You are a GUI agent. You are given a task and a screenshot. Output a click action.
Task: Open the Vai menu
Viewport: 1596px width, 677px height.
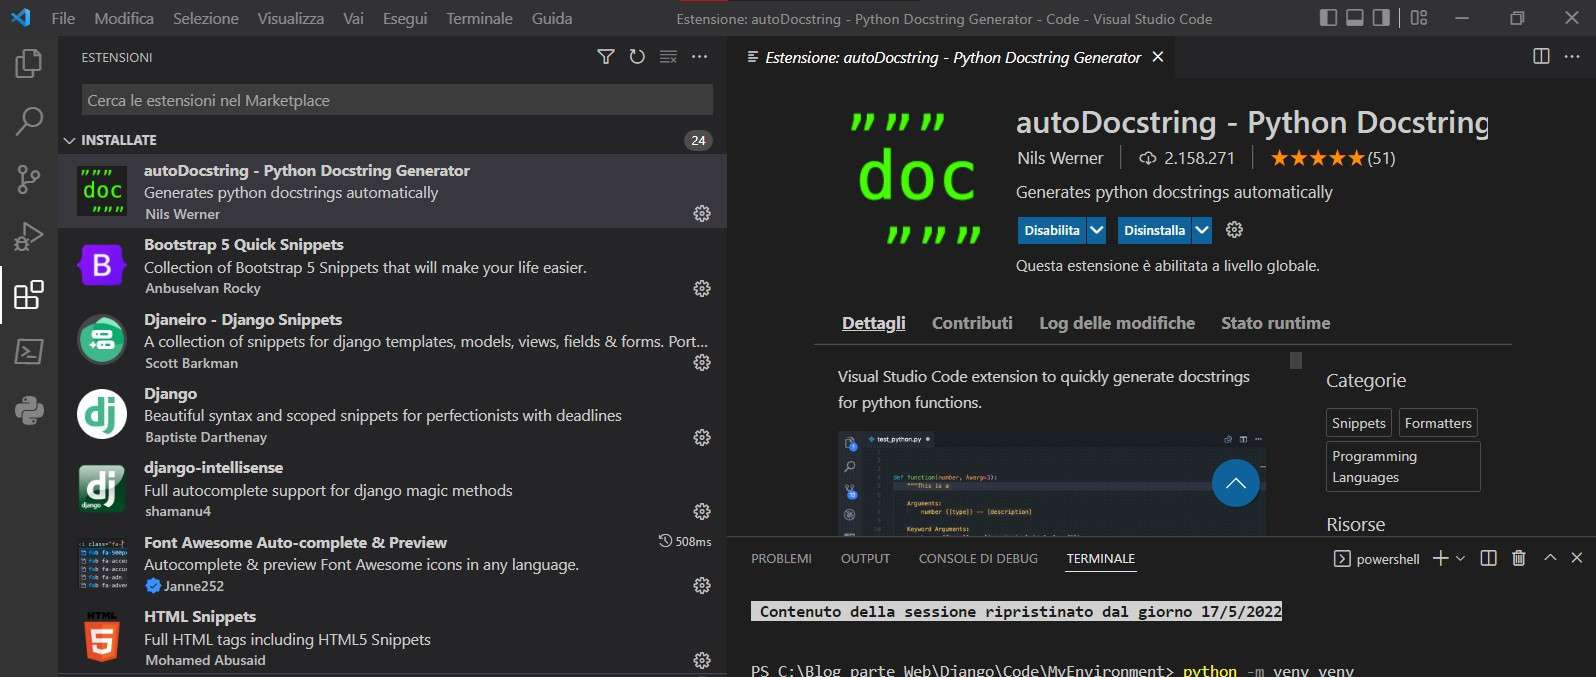[x=353, y=18]
